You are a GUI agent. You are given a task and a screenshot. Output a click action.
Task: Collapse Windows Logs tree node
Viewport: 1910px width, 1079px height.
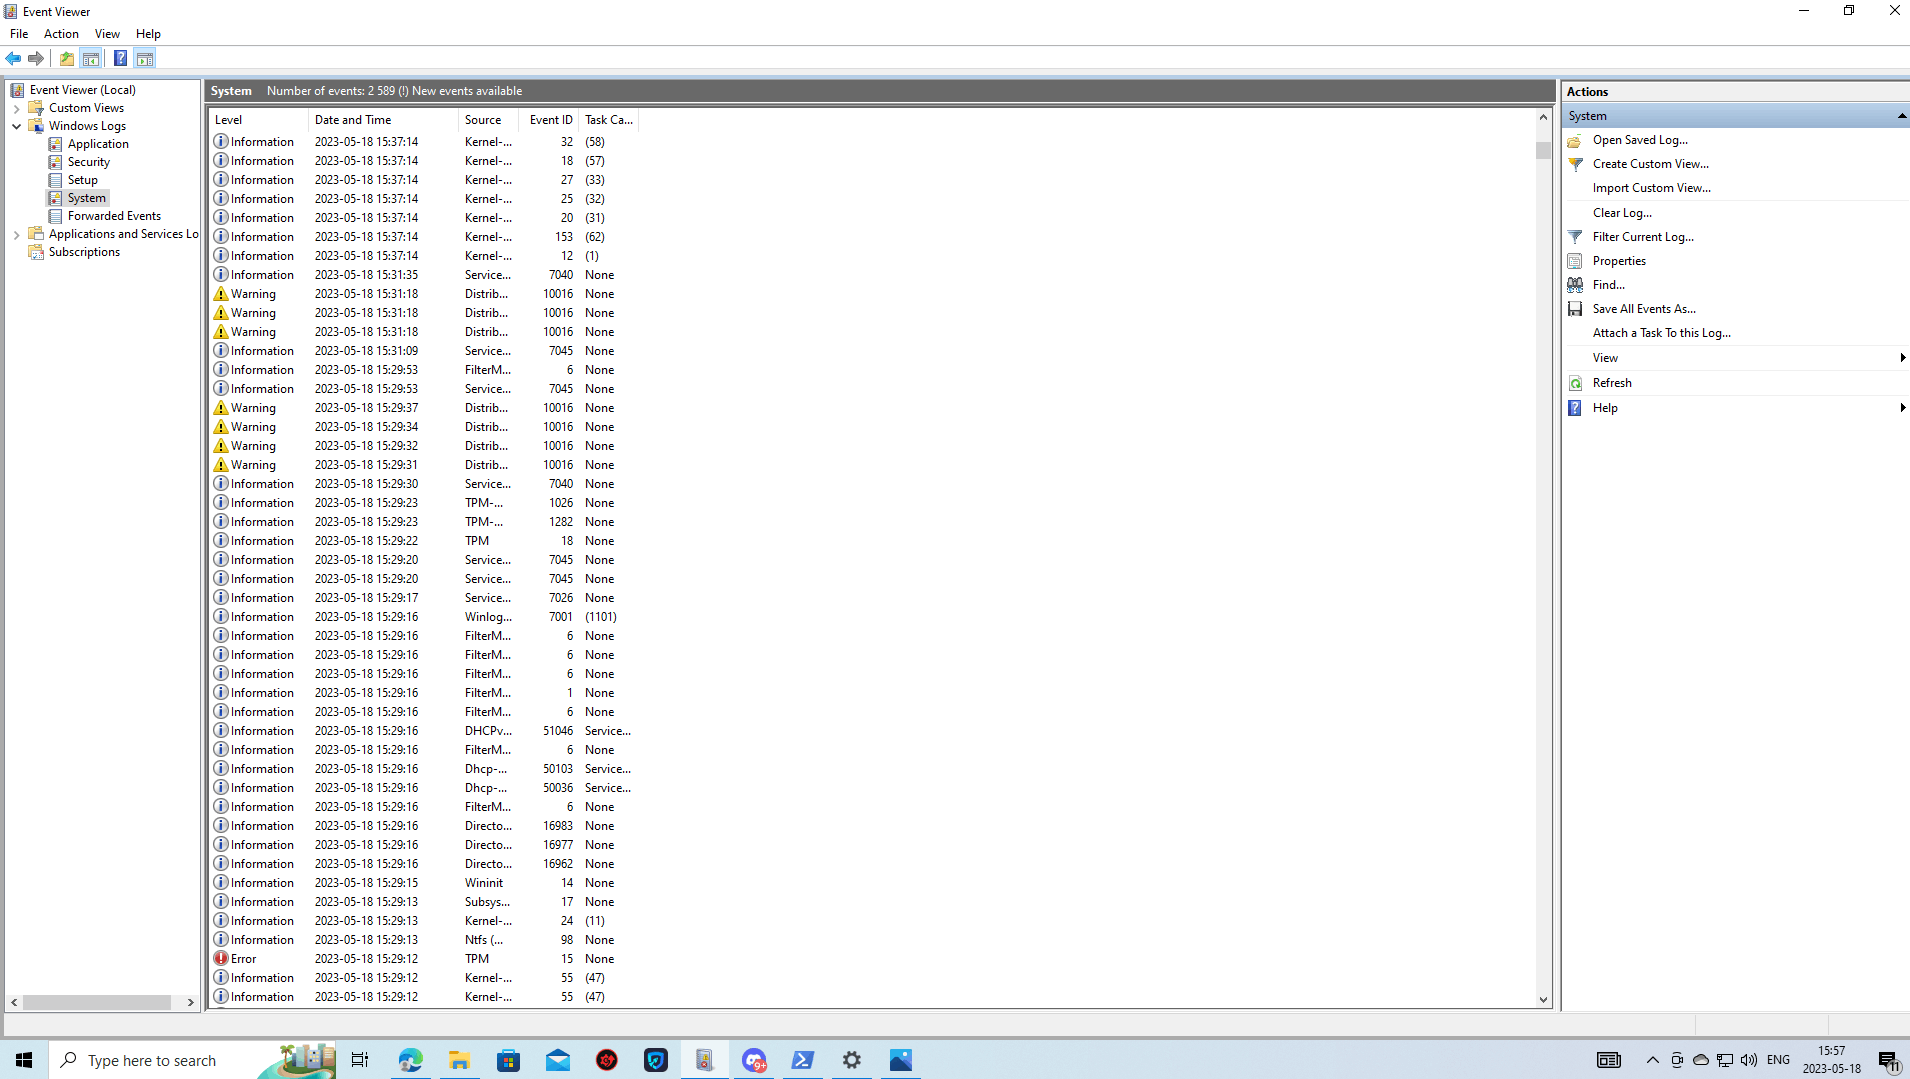[x=17, y=127]
